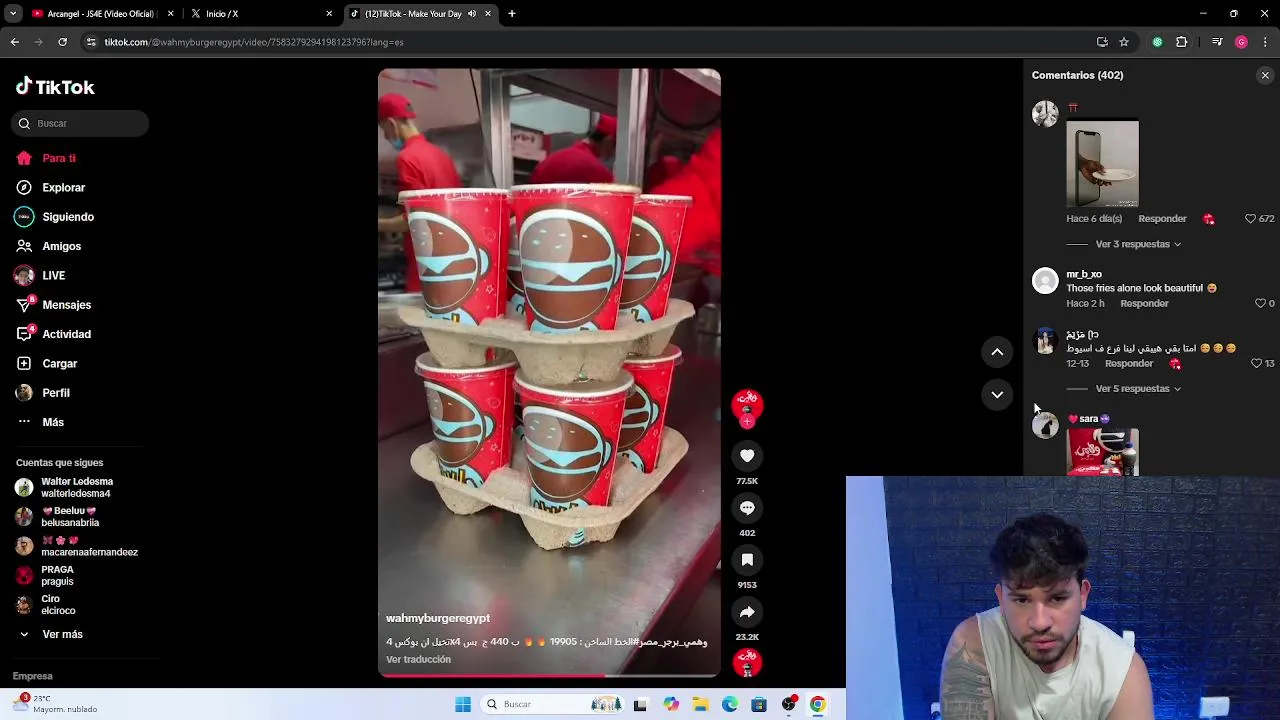Open Siguiendo in the sidebar

point(68,217)
